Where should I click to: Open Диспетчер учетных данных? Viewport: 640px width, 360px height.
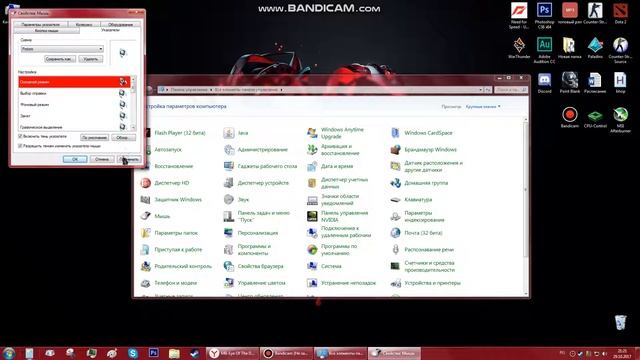point(338,183)
